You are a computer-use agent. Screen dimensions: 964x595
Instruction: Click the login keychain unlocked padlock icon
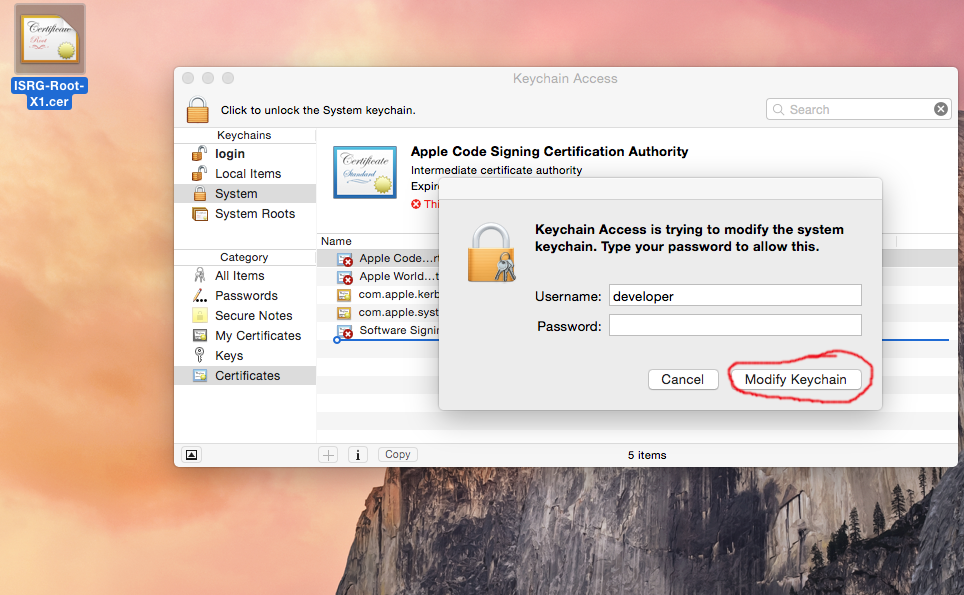tap(199, 153)
